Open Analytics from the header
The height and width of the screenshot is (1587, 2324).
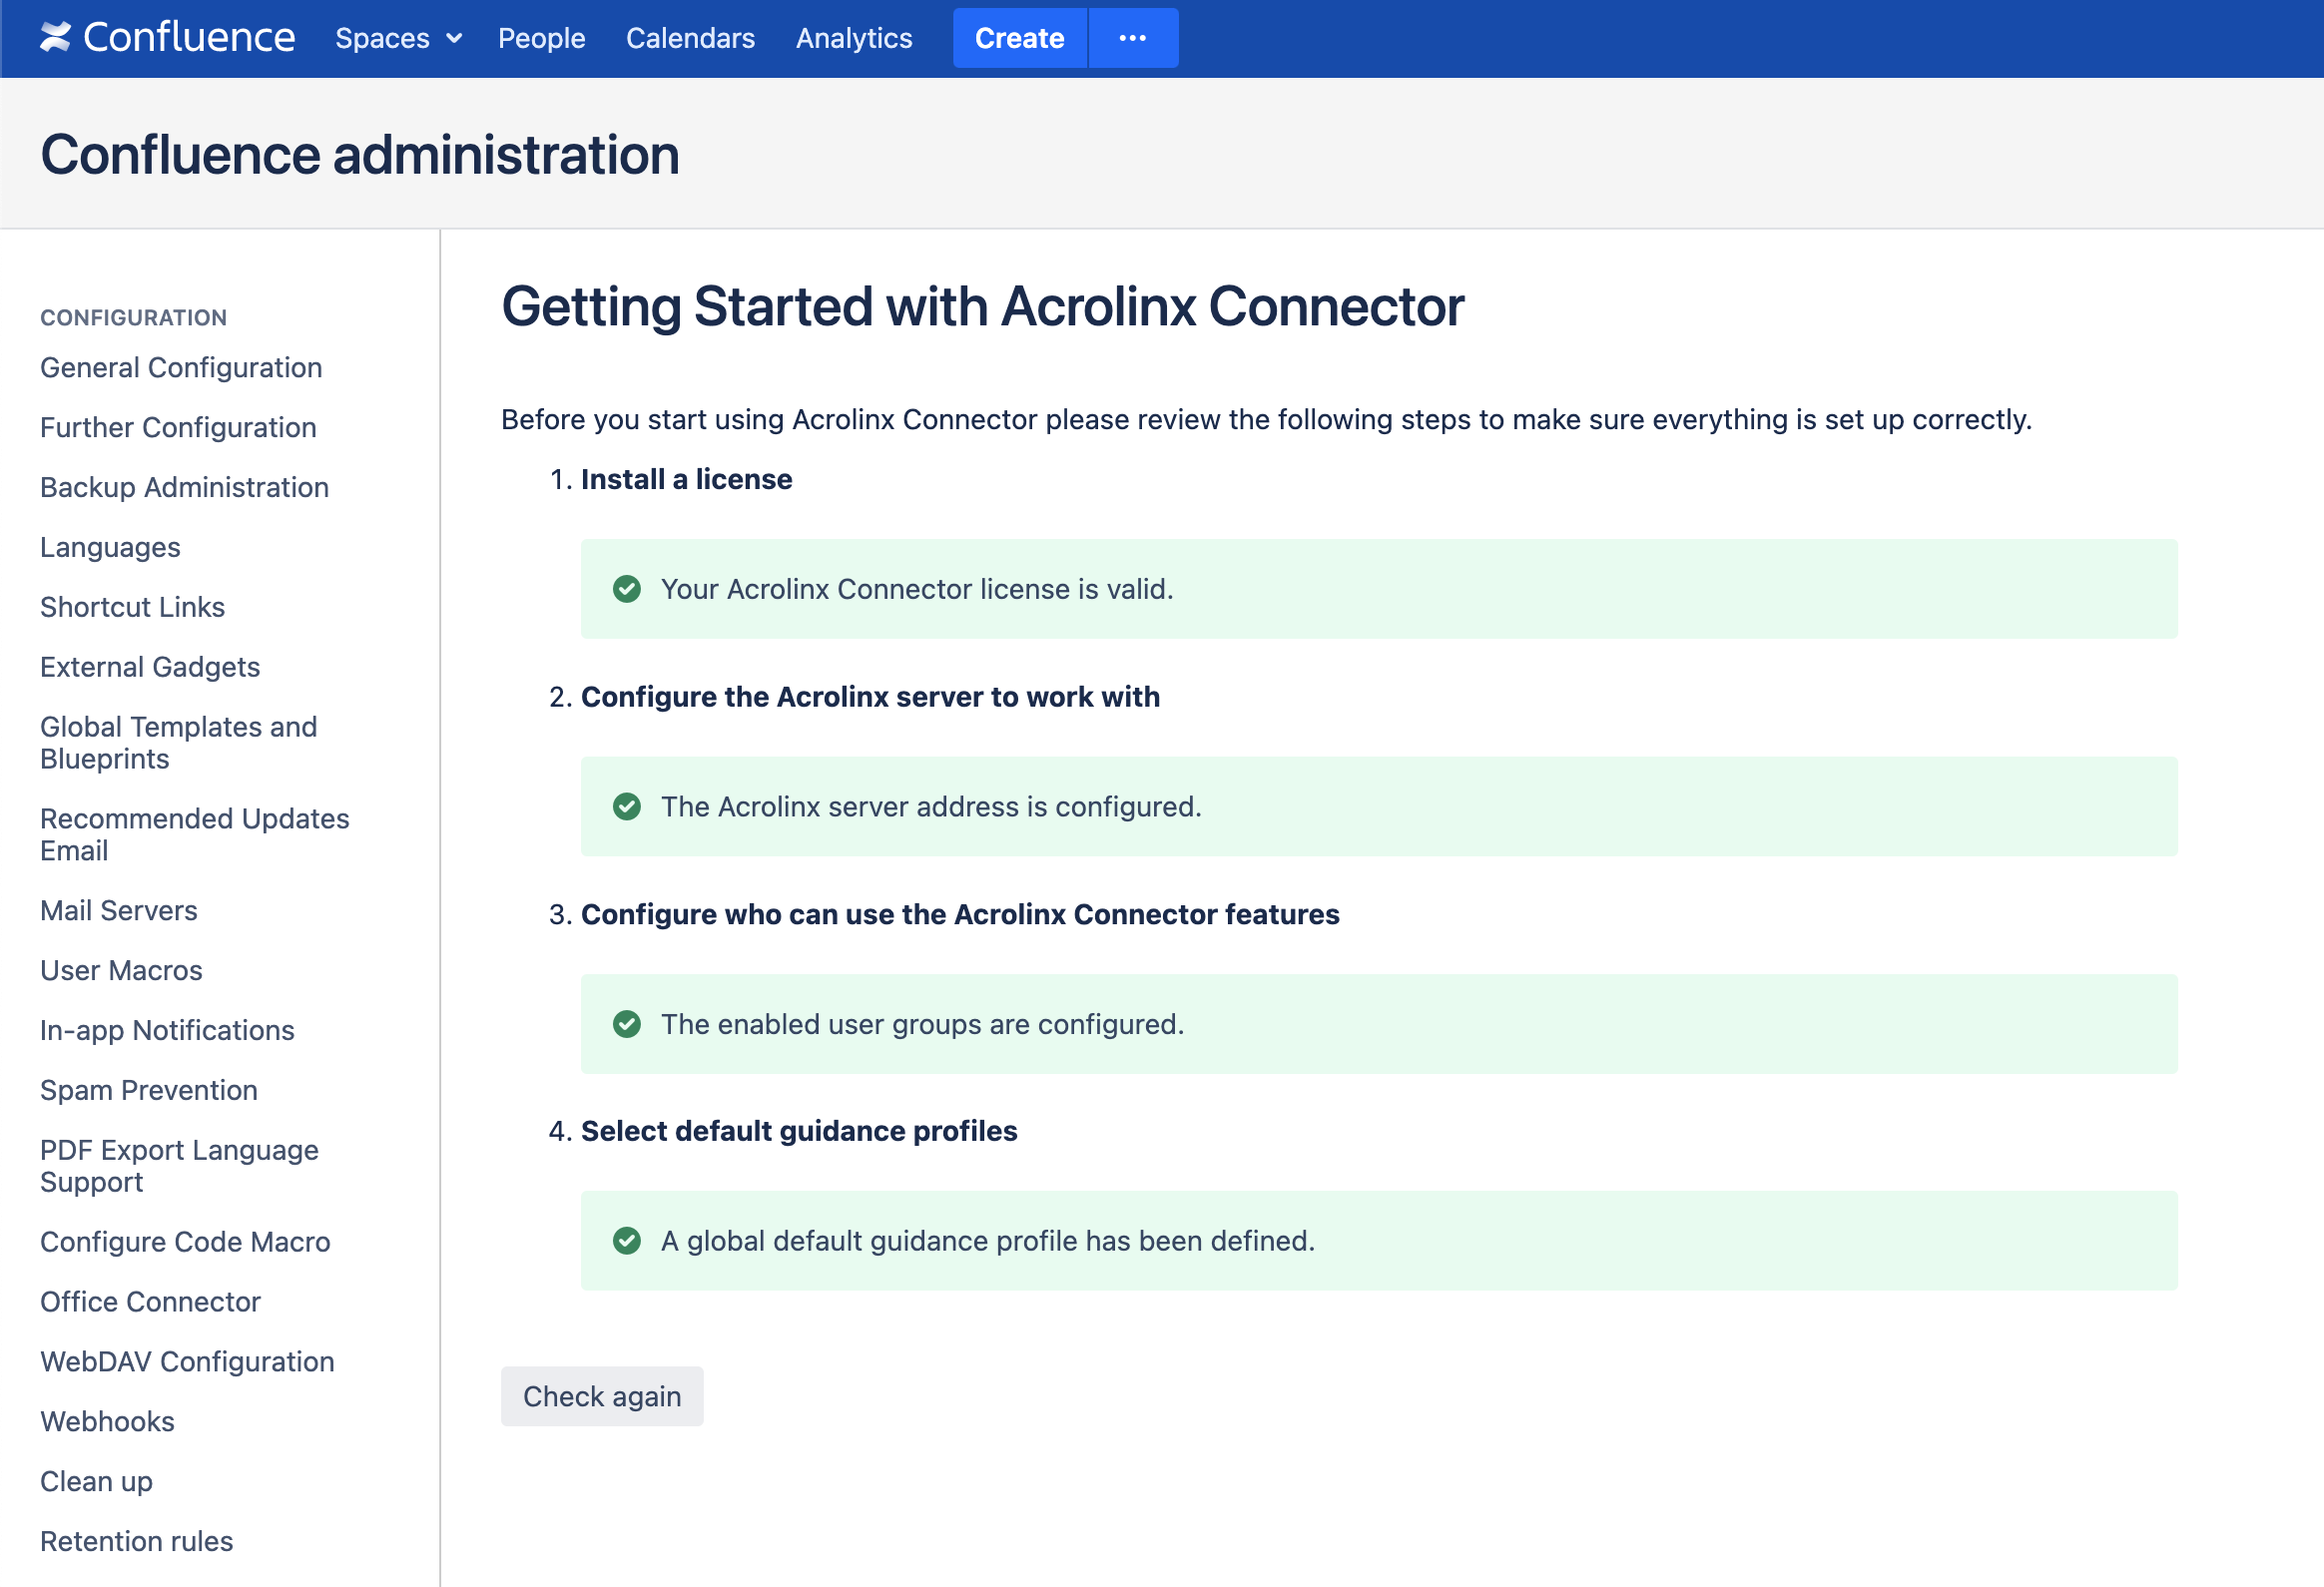pos(854,38)
